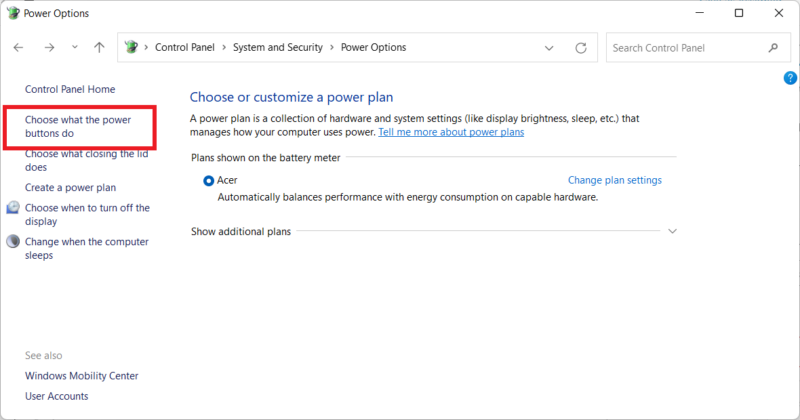
Task: Open Tell me more about power plans
Action: point(451,132)
